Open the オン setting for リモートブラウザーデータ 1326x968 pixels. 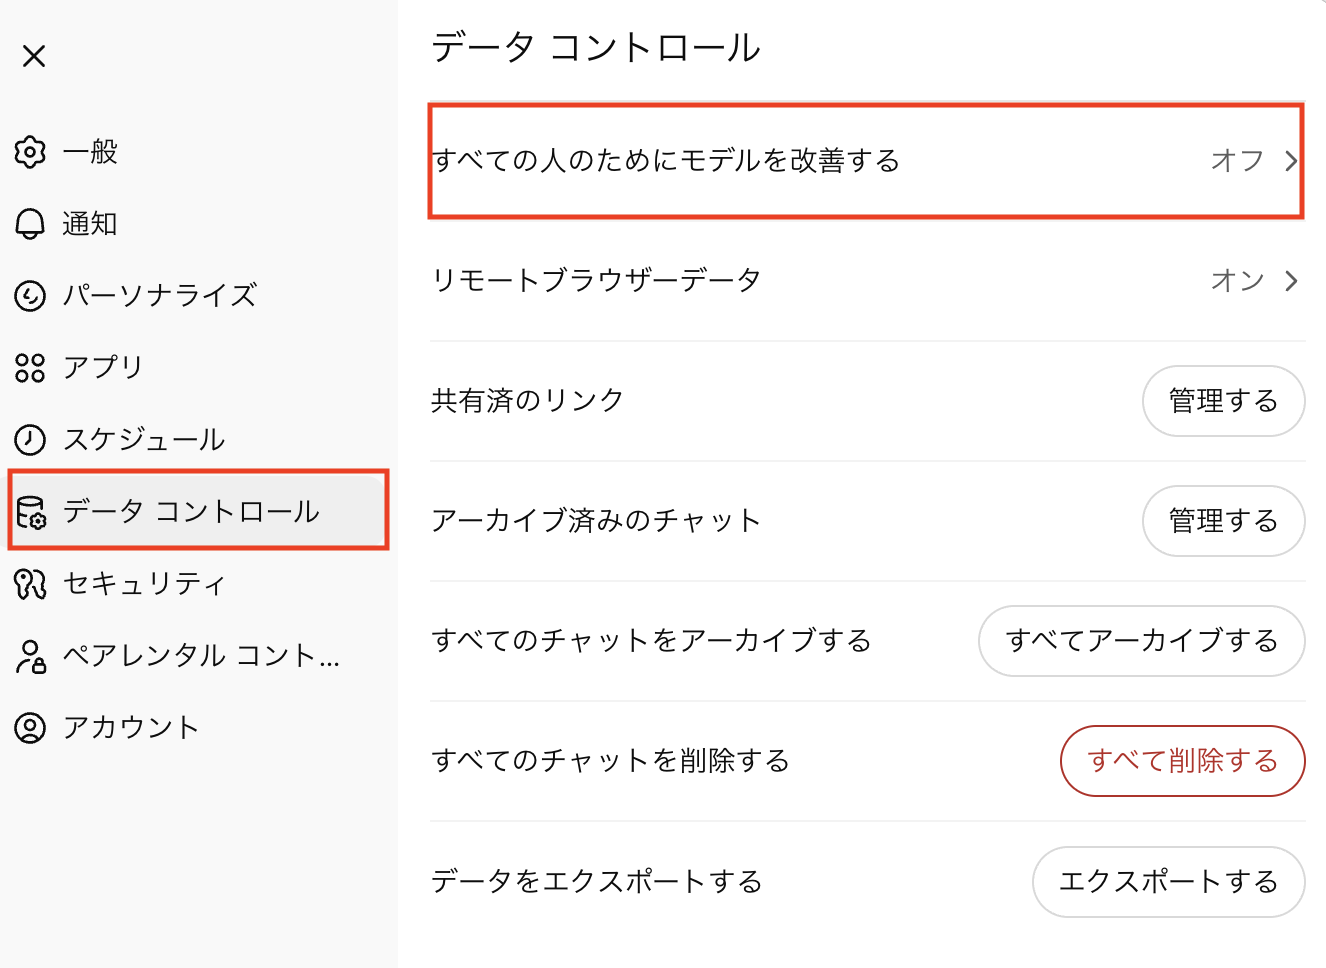click(1237, 281)
